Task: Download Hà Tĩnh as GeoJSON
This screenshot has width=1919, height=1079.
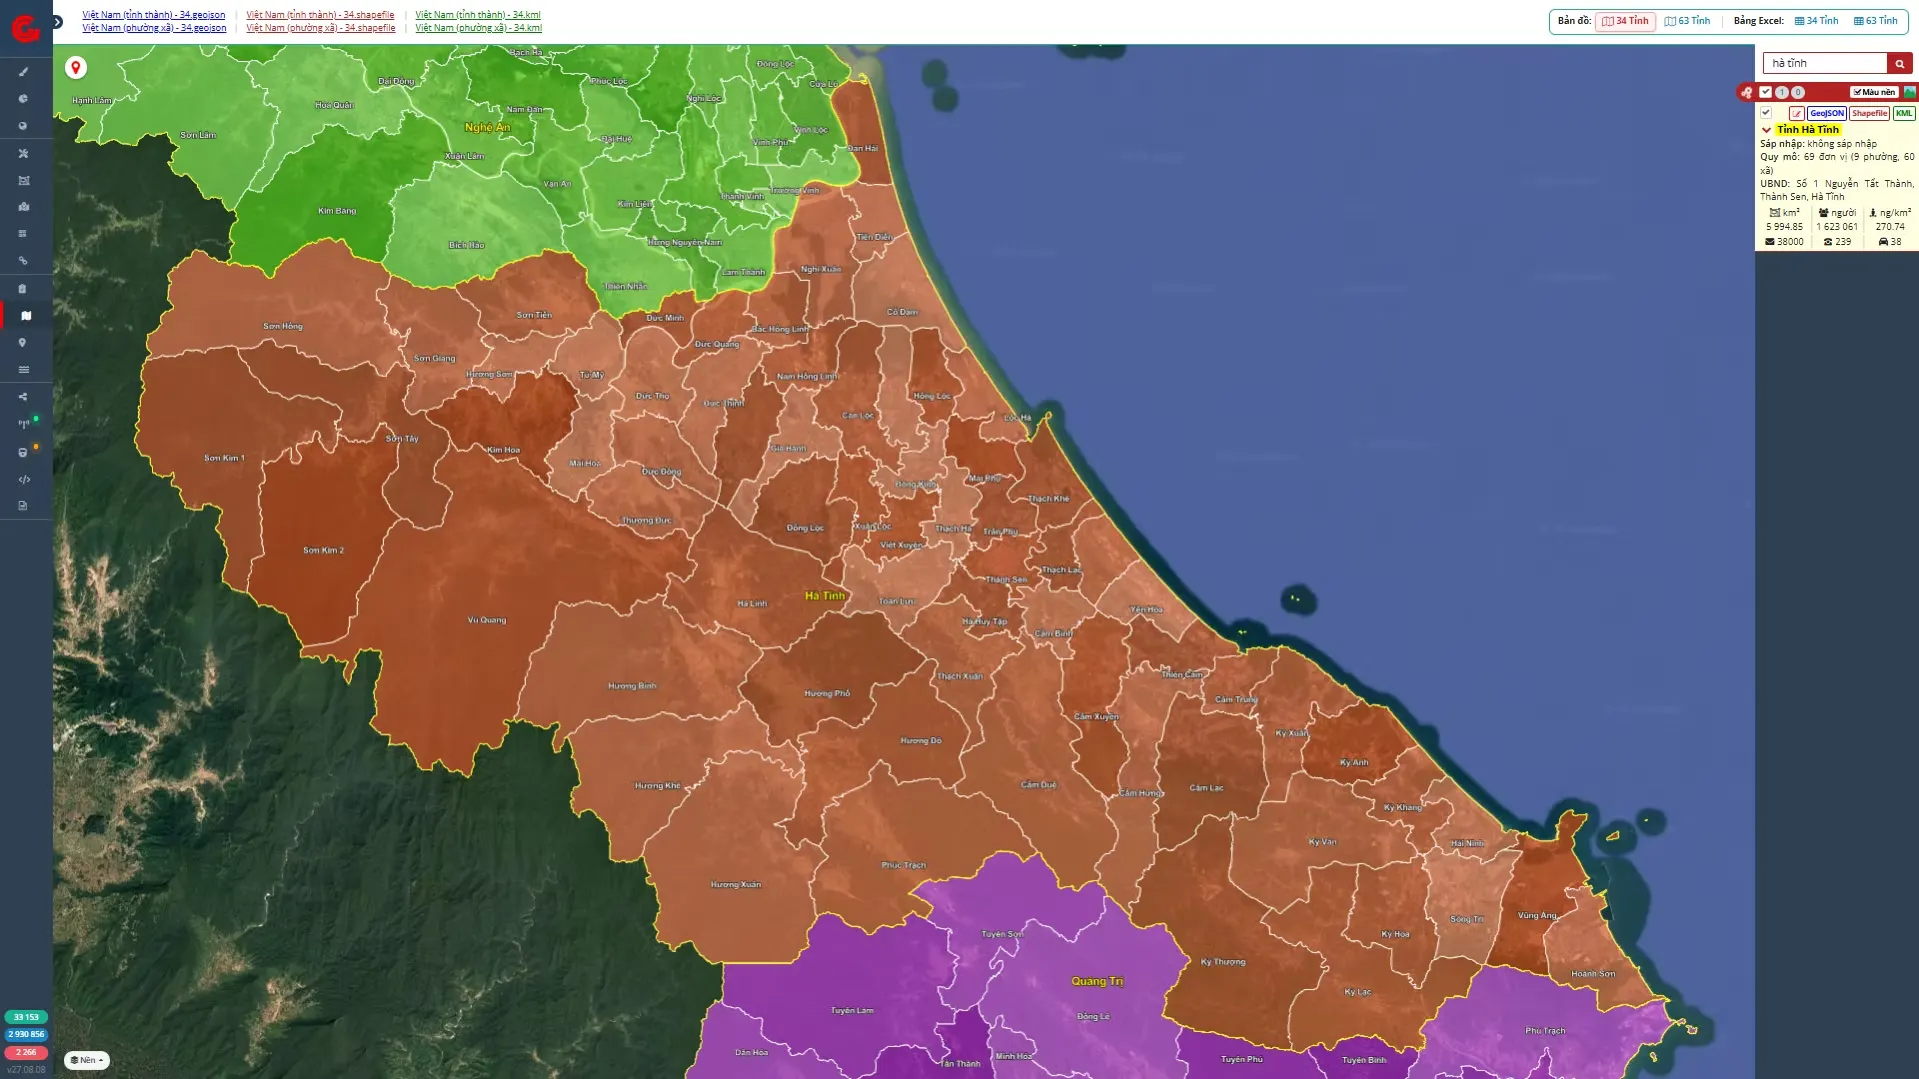Action: 1826,114
